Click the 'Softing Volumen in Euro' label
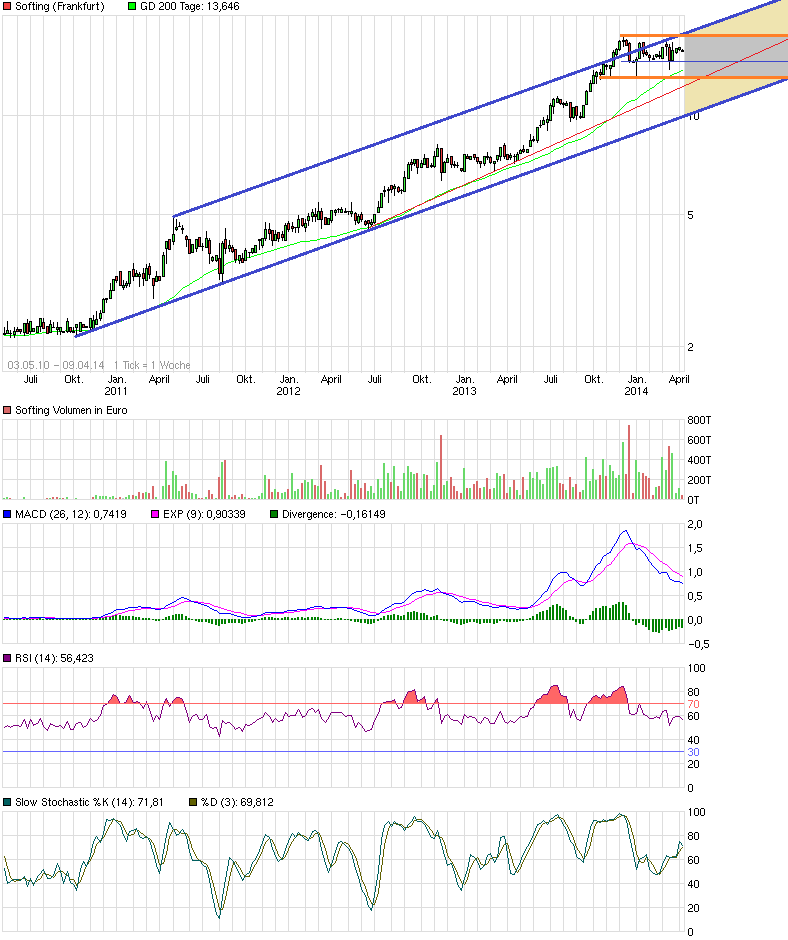Screen dimensions: 788x940 pos(71,411)
